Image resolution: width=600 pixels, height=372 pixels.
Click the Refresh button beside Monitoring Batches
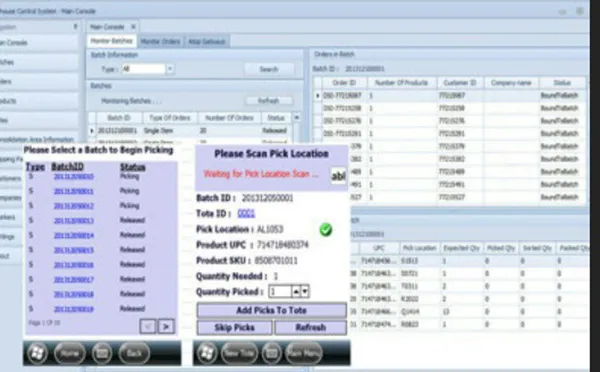(269, 101)
